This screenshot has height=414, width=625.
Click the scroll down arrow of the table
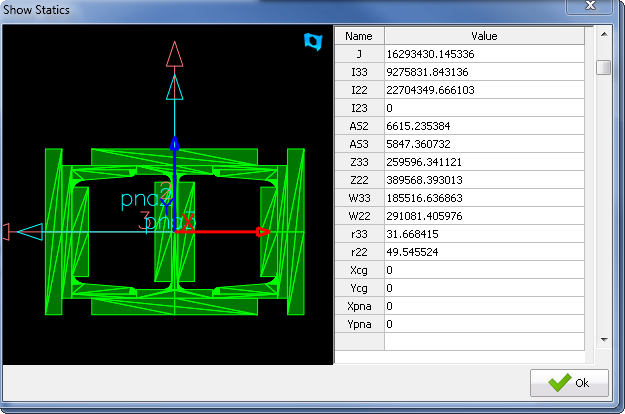pyautogui.click(x=603, y=339)
